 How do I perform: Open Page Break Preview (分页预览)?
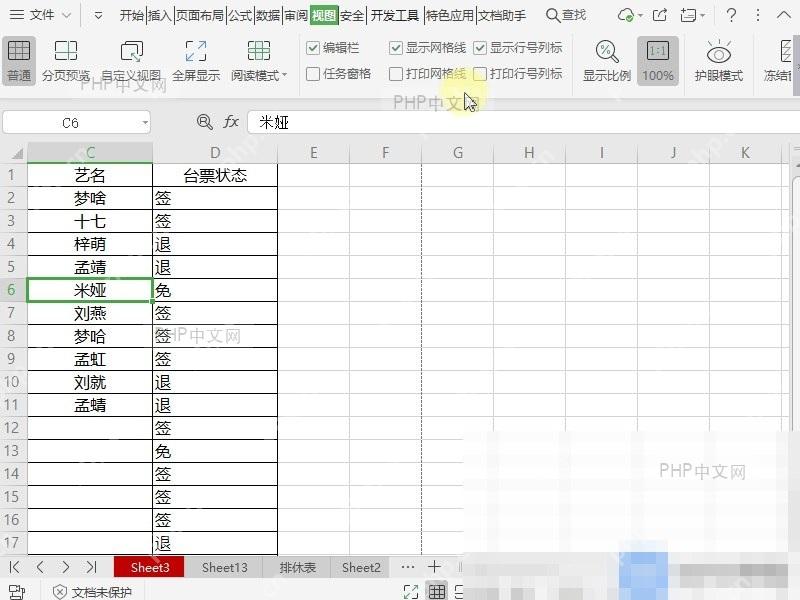[66, 61]
